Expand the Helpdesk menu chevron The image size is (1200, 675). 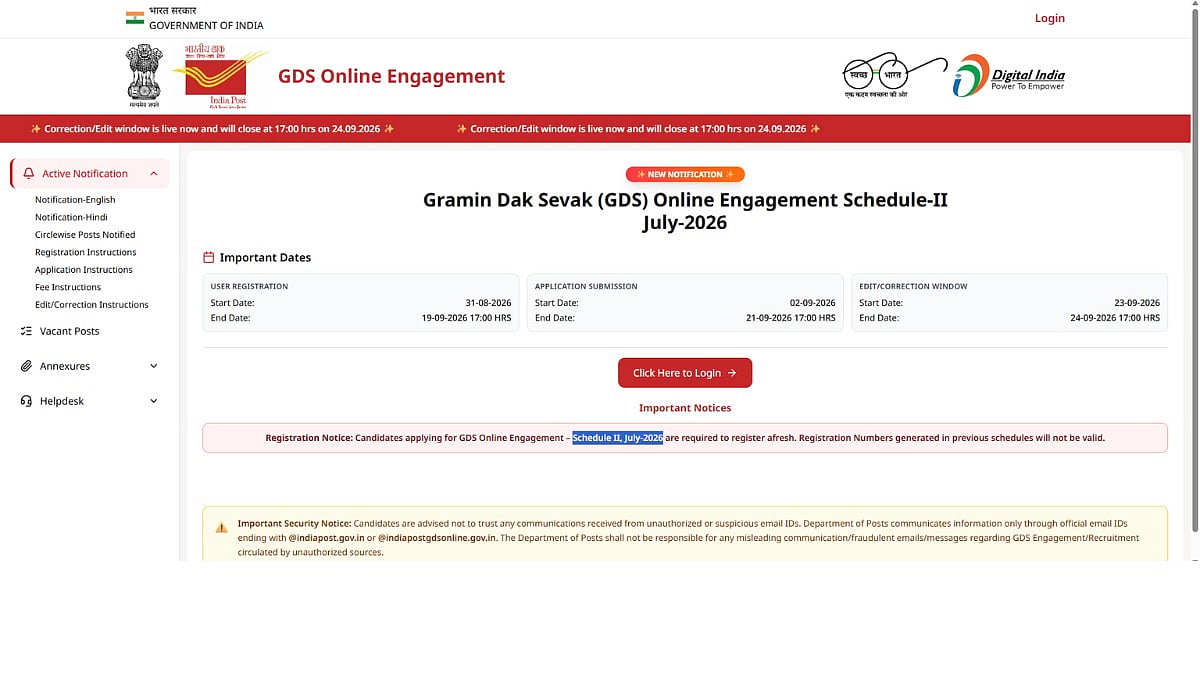point(154,401)
